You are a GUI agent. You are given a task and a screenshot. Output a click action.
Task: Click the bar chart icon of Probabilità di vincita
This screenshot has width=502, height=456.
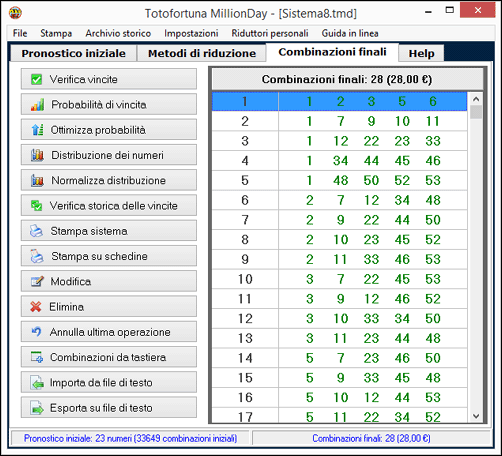pyautogui.click(x=37, y=105)
